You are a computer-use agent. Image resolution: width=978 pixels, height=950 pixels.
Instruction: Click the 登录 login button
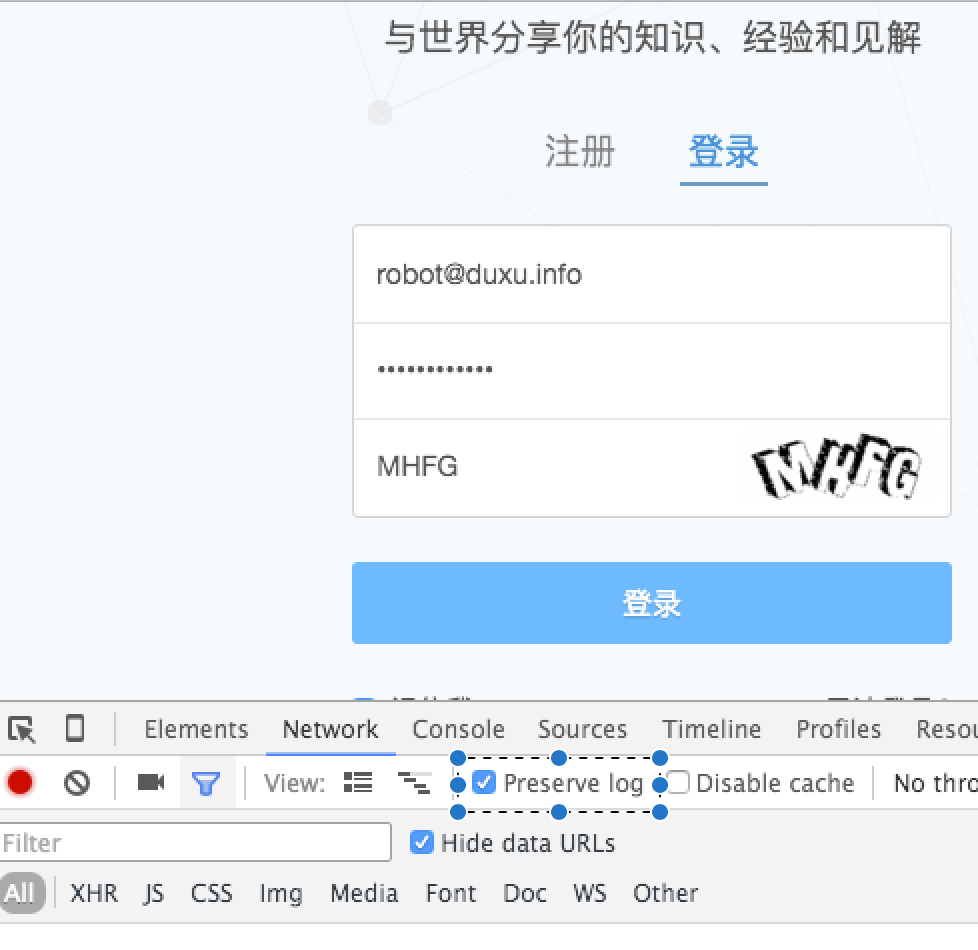(652, 602)
